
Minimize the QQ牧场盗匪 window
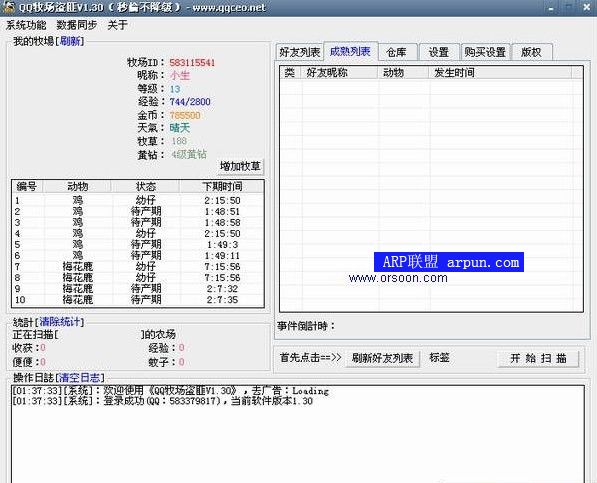551,7
